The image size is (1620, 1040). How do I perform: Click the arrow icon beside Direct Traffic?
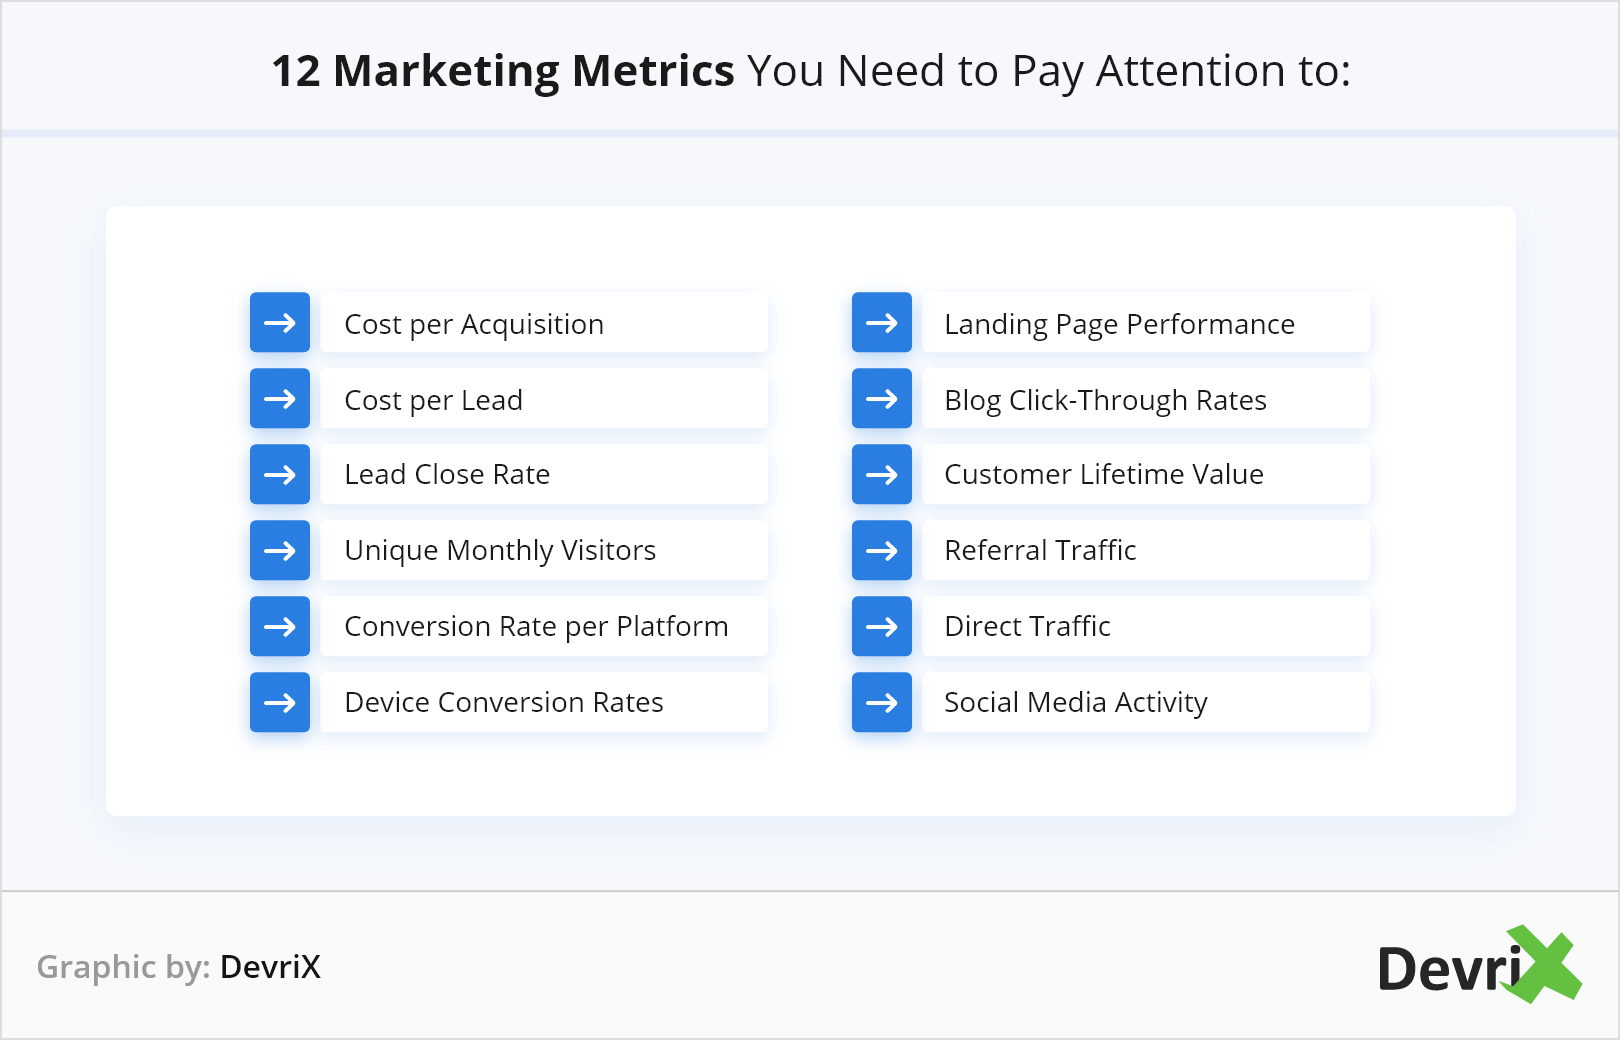[881, 626]
